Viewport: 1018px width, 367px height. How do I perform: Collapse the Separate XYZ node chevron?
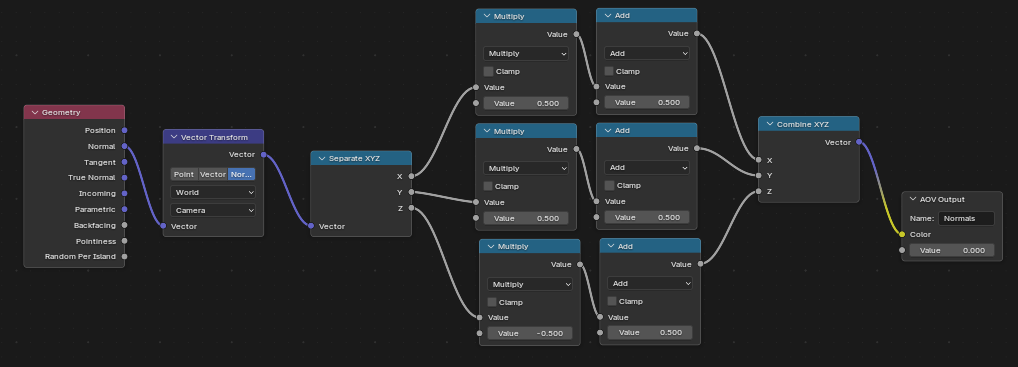point(322,158)
